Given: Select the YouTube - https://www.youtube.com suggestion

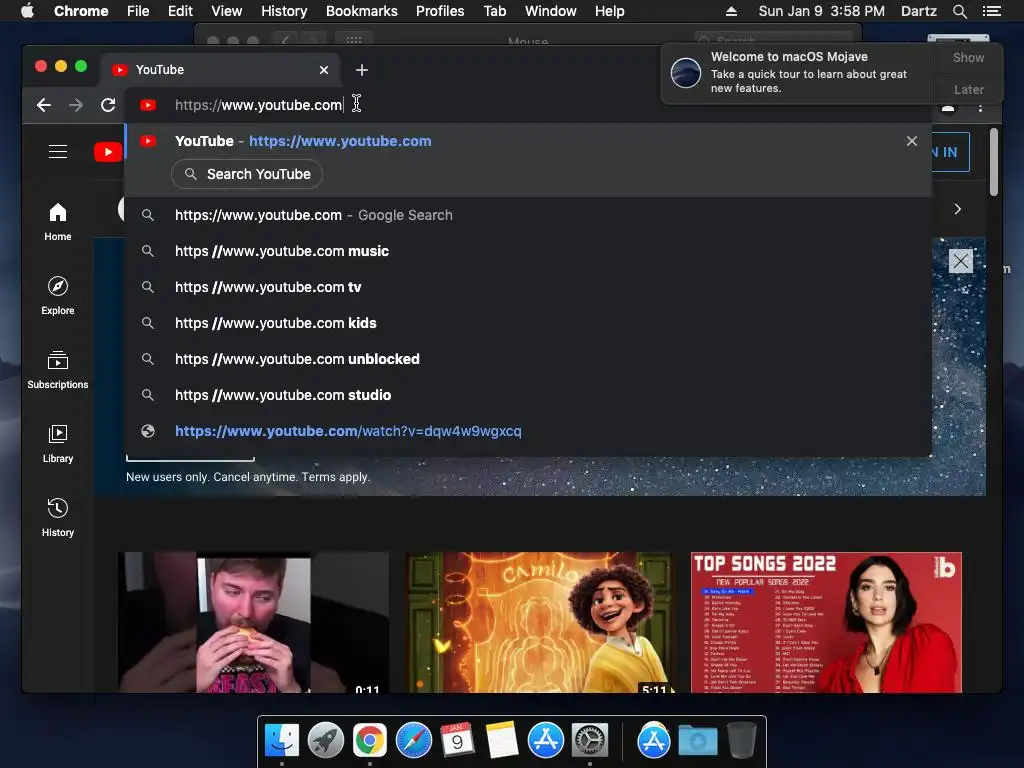Looking at the screenshot, I should click(x=528, y=141).
